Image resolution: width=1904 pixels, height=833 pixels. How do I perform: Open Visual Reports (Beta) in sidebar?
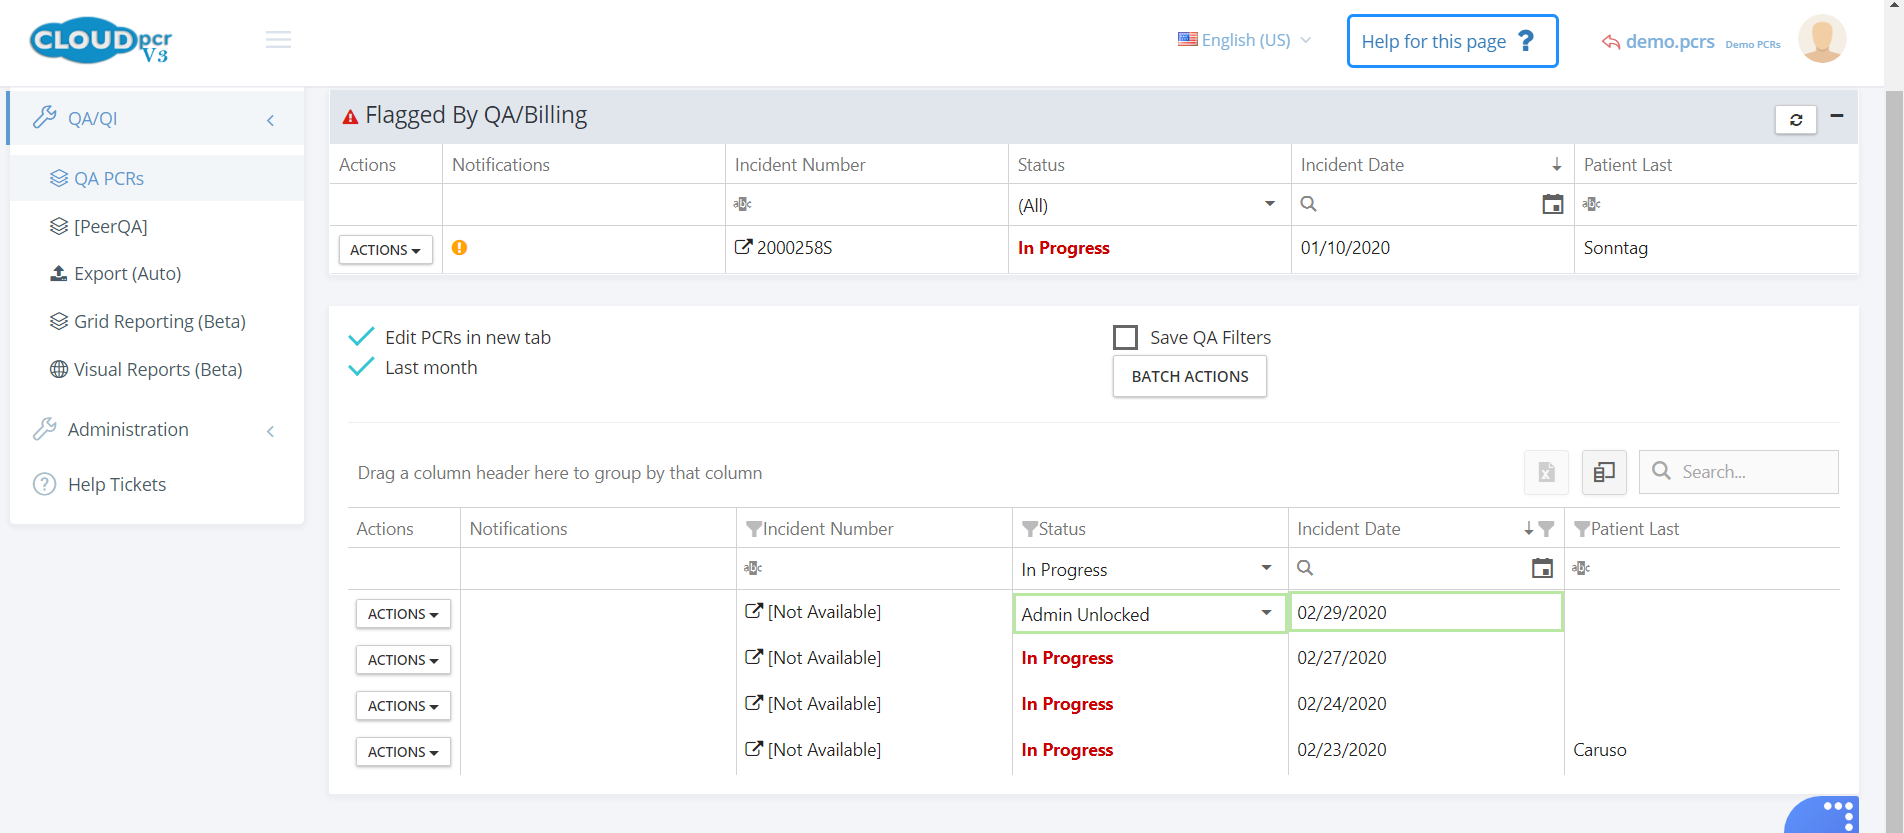coord(158,370)
